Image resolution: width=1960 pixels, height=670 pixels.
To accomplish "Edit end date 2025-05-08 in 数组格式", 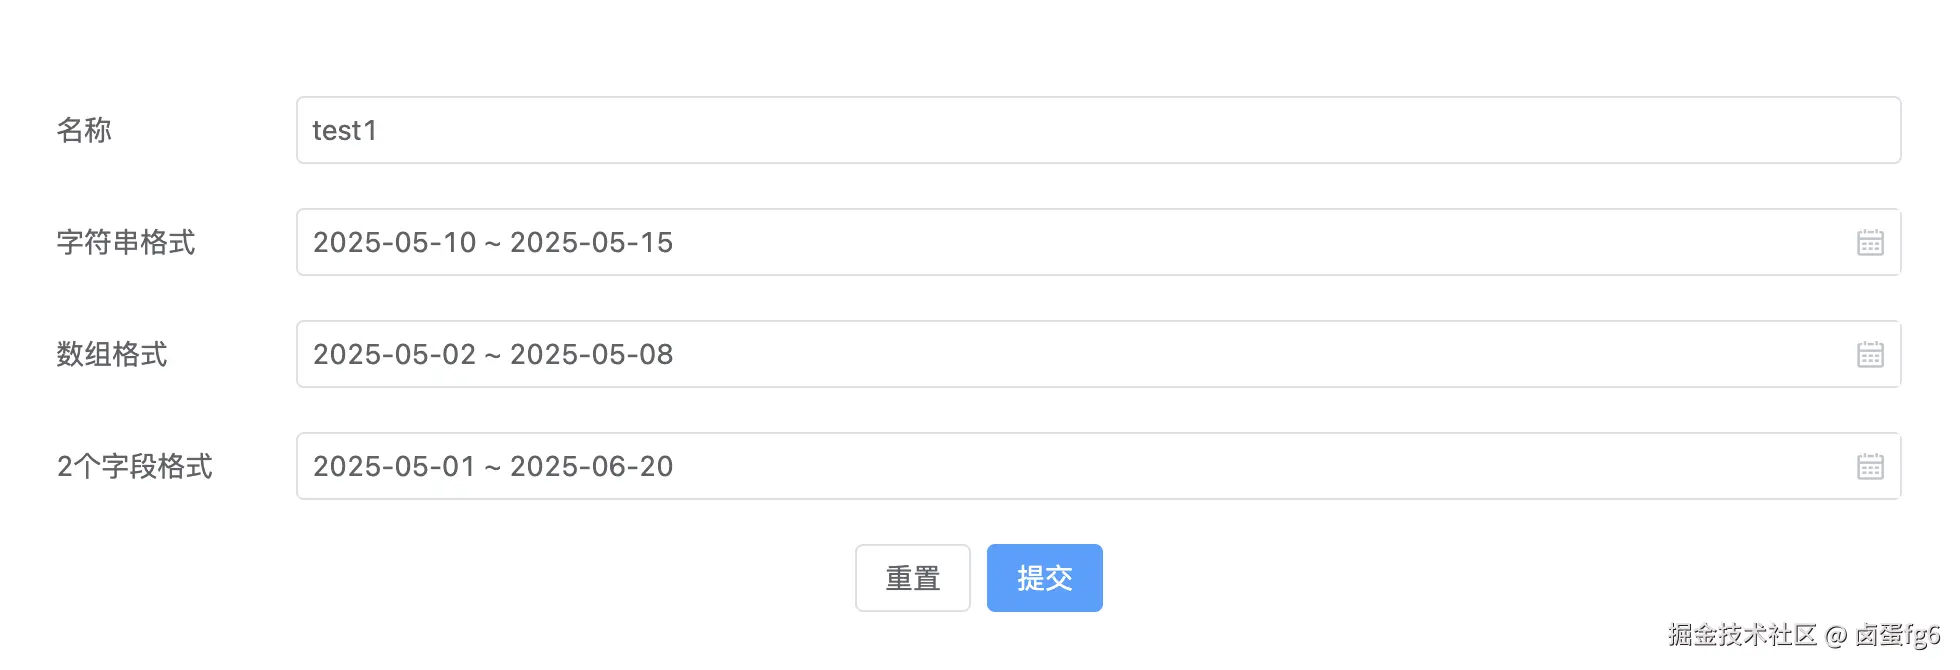I will [591, 354].
